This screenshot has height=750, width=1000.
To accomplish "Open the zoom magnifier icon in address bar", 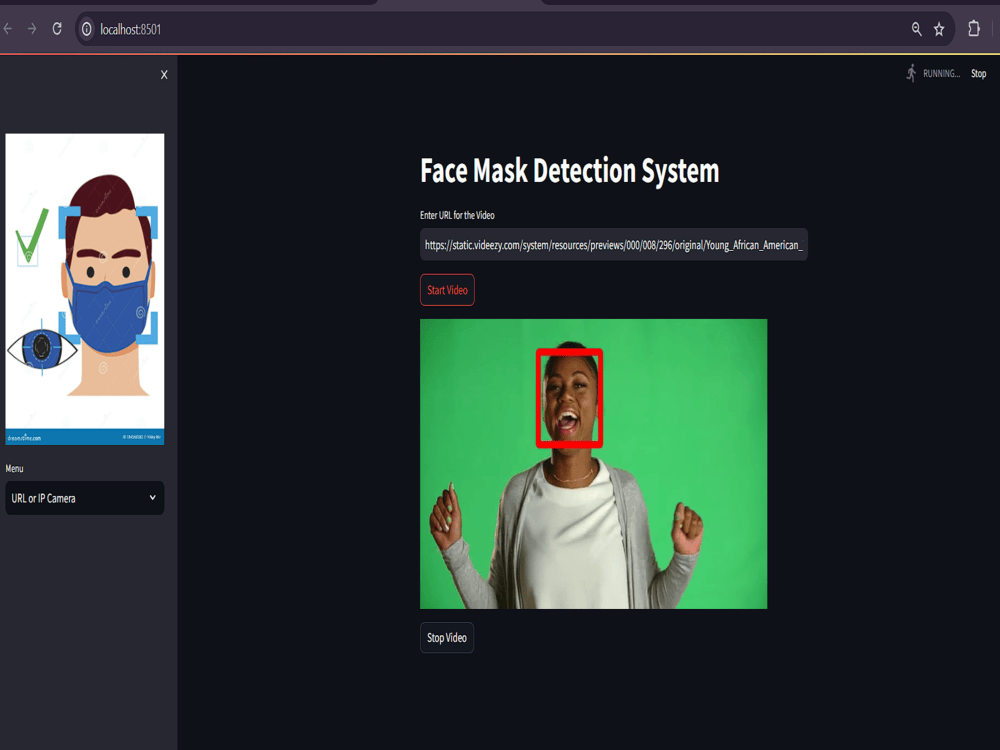I will (x=916, y=29).
